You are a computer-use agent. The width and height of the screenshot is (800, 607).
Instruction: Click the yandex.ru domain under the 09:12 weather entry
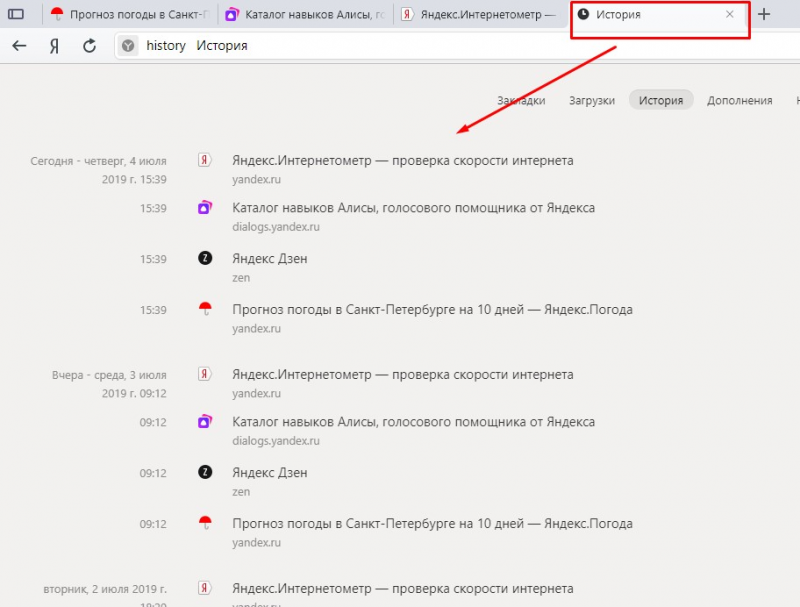tap(257, 543)
